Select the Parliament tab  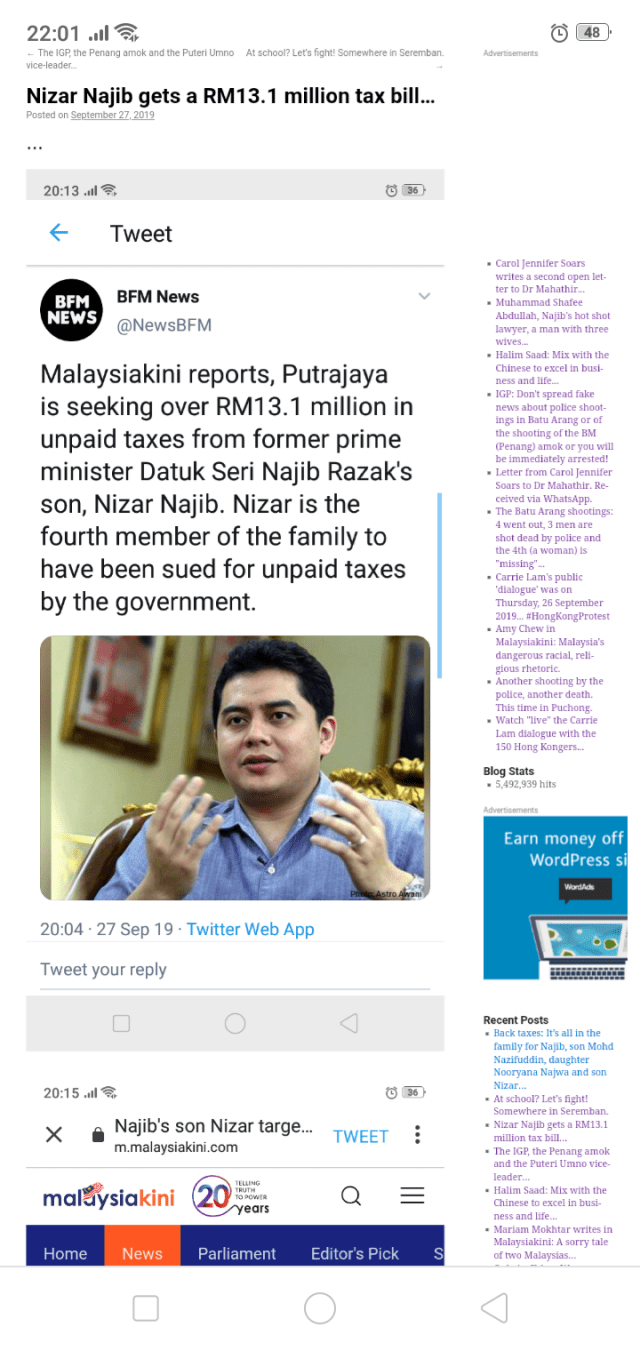(237, 1253)
